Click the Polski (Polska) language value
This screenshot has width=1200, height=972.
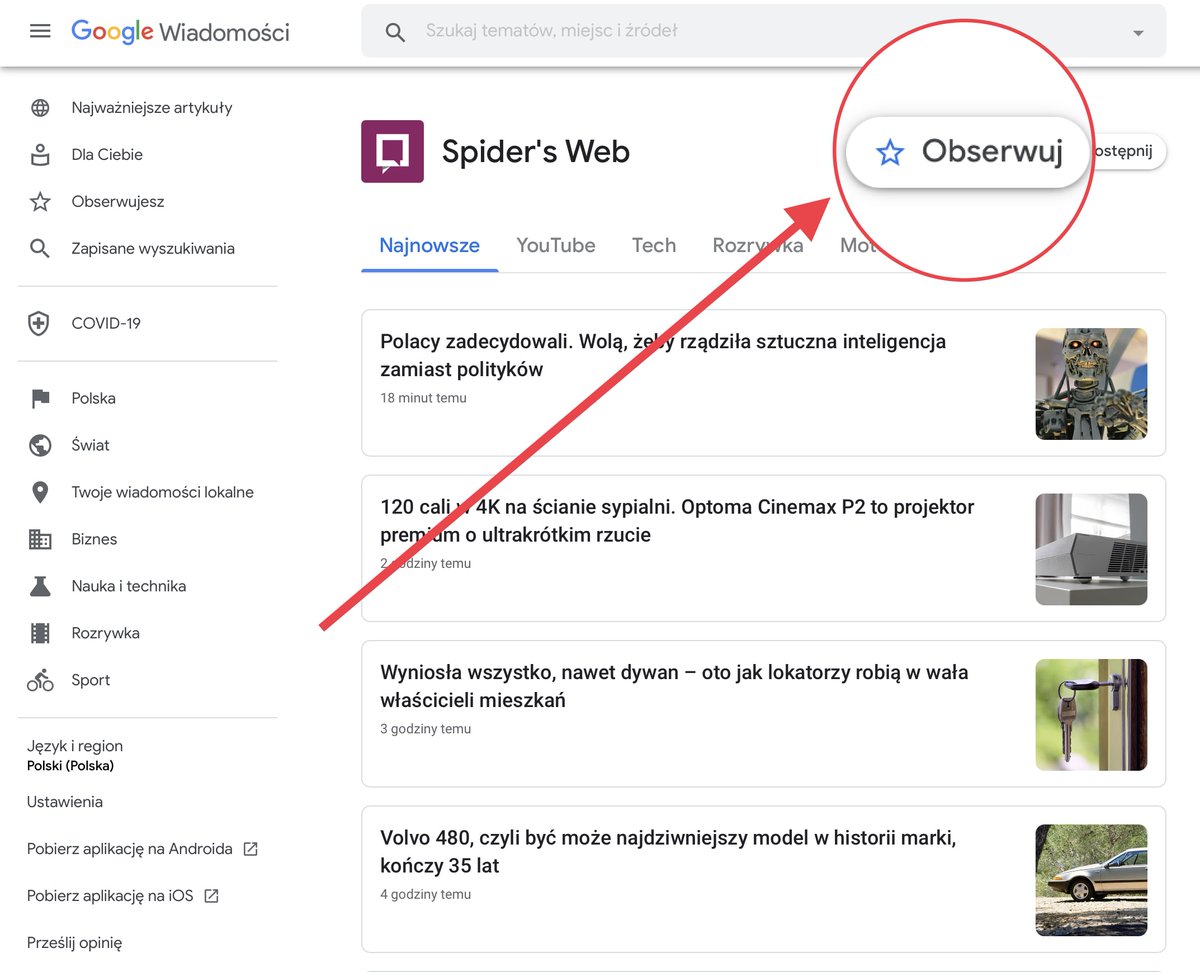tap(70, 766)
